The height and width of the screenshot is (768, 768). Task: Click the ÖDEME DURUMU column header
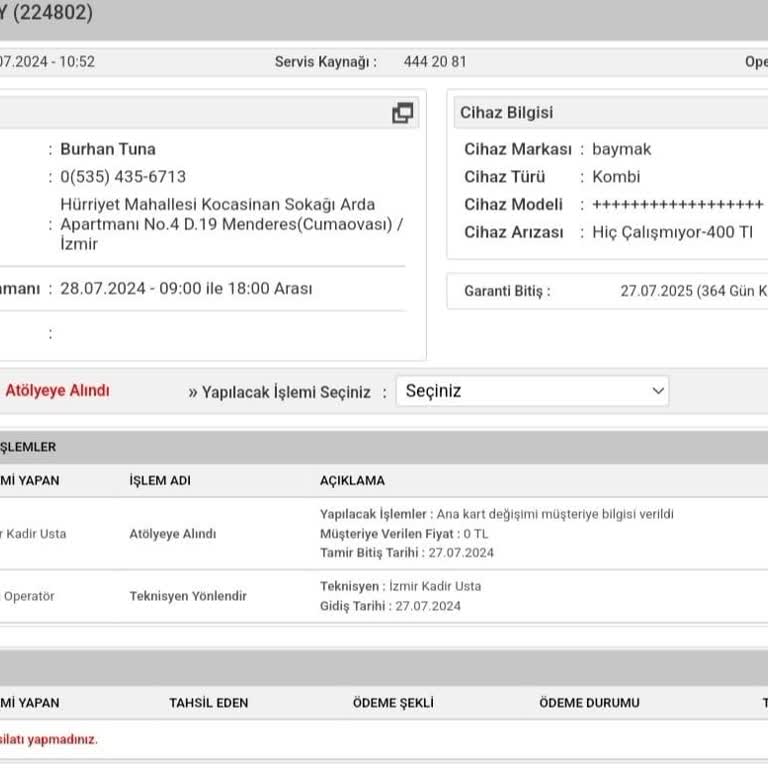click(x=589, y=703)
